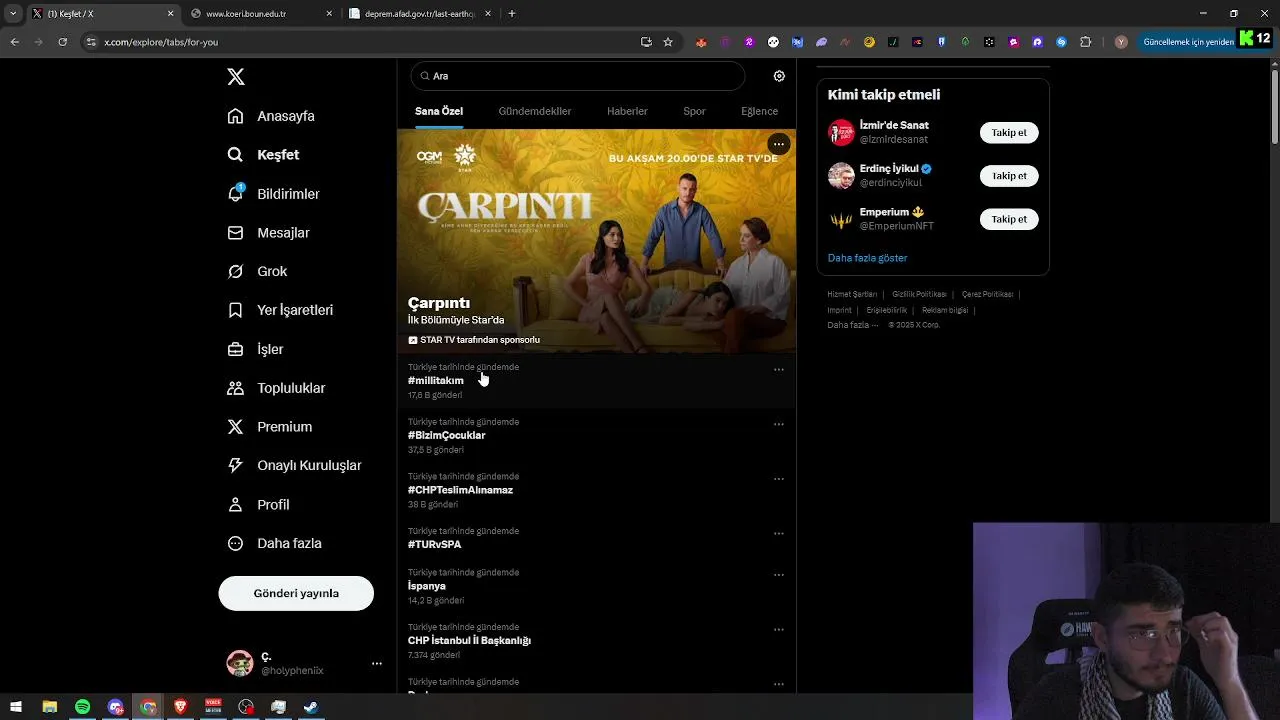
Task: Click Güncellemek için yeniden update button
Action: [x=1189, y=42]
